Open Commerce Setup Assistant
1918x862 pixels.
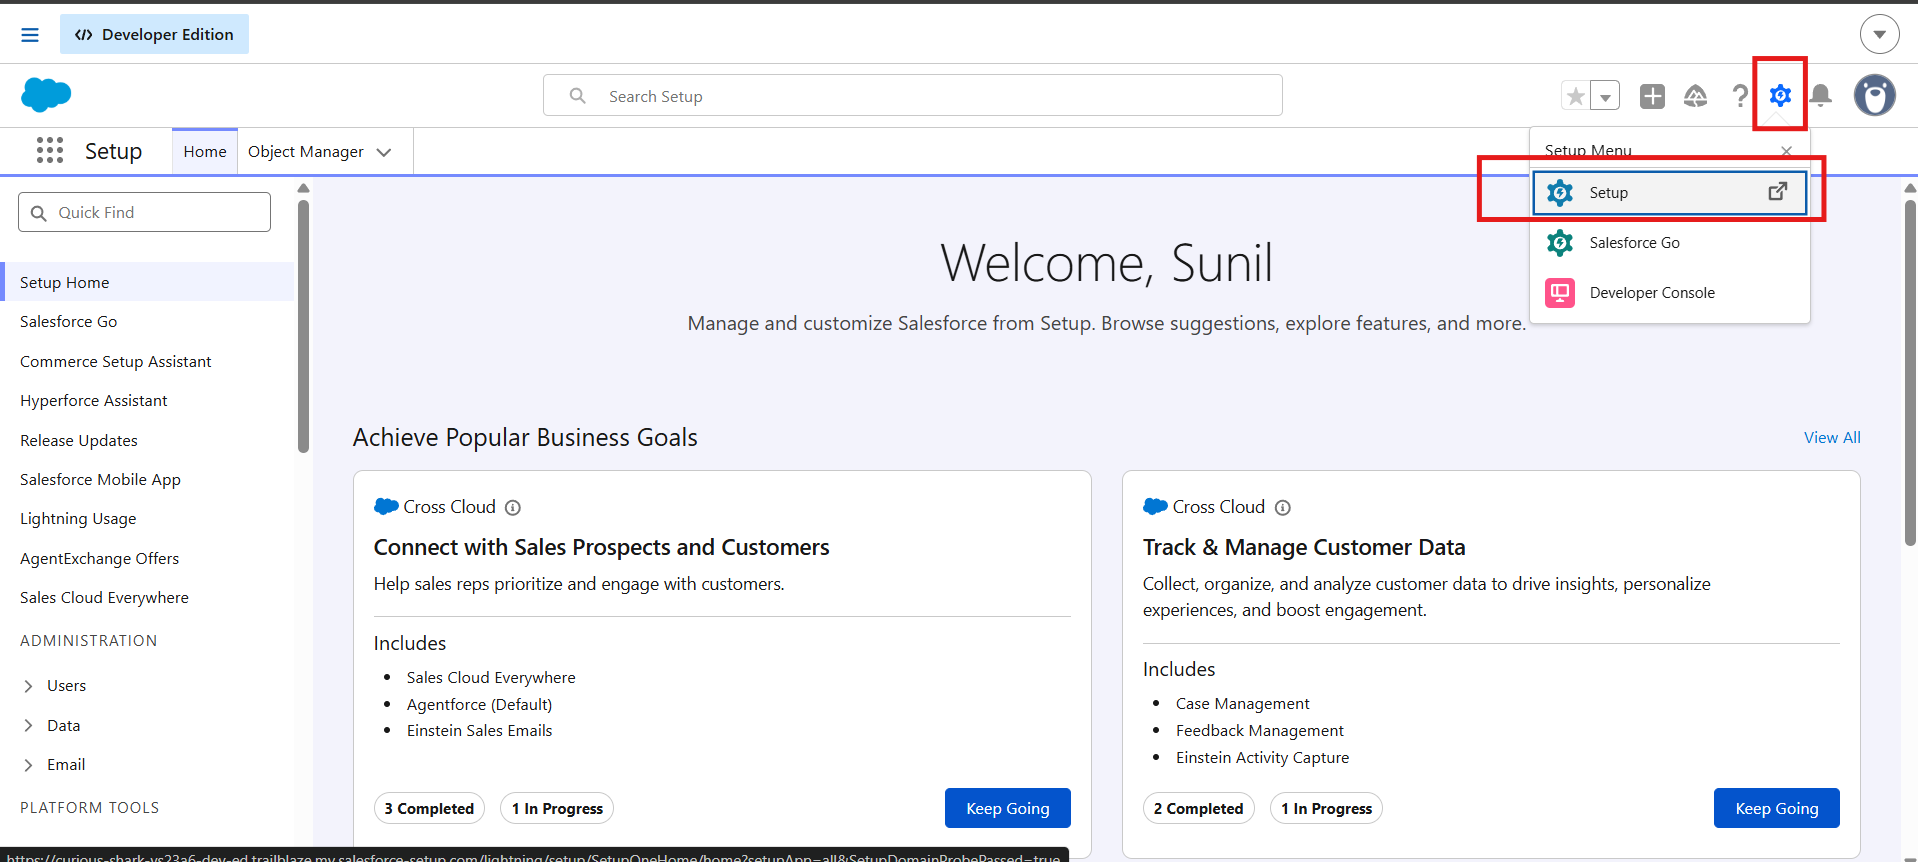pos(116,362)
